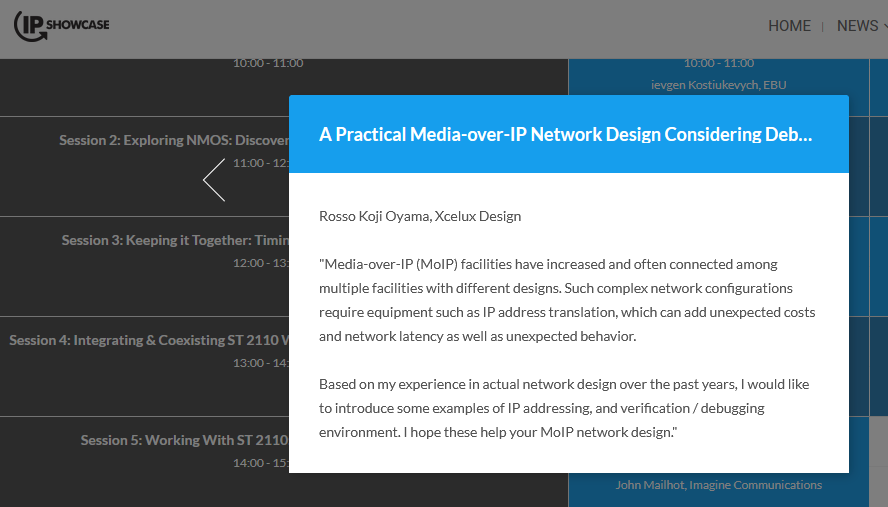
Task: Open Session 3: Keeping it Together row
Action: pyautogui.click(x=144, y=266)
